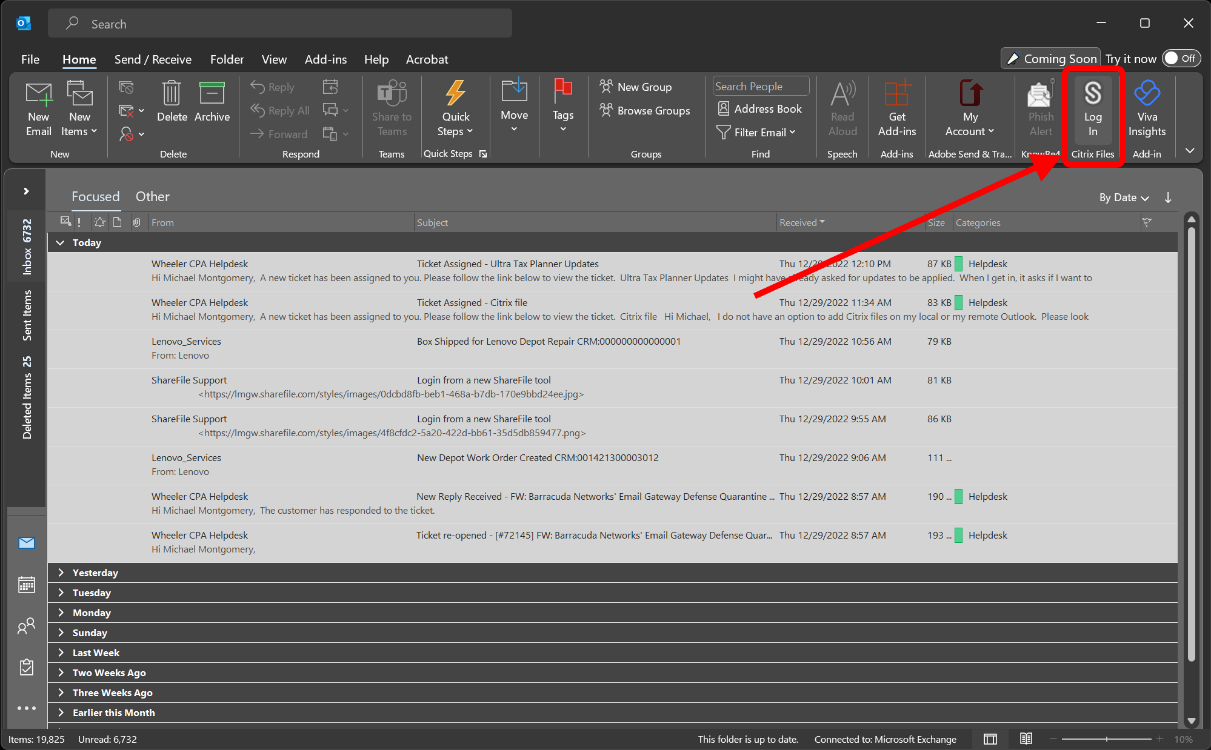1211x750 pixels.
Task: Click the Meeting reply icon
Action: (331, 88)
